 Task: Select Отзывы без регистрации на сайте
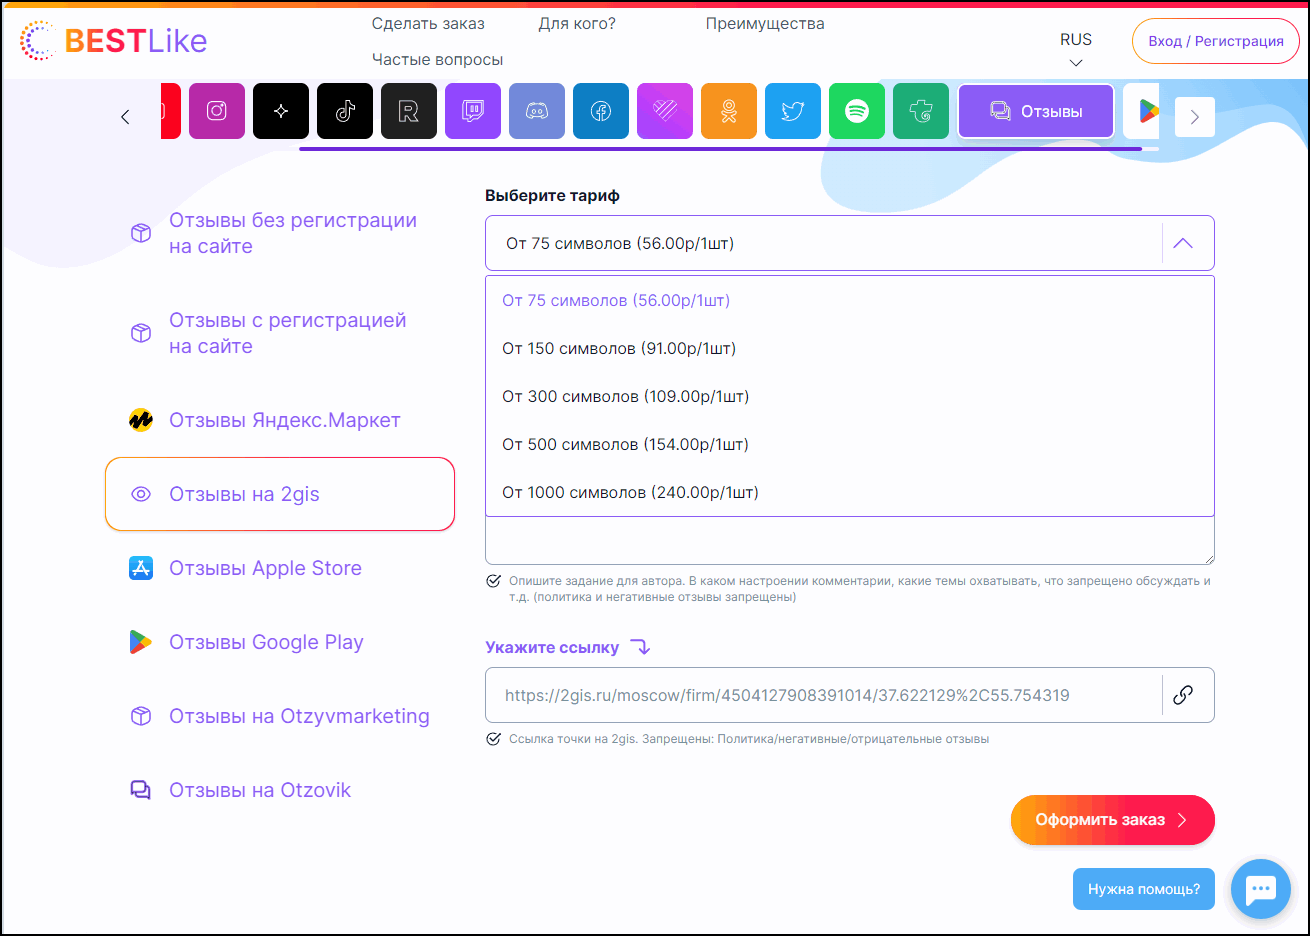(280, 233)
